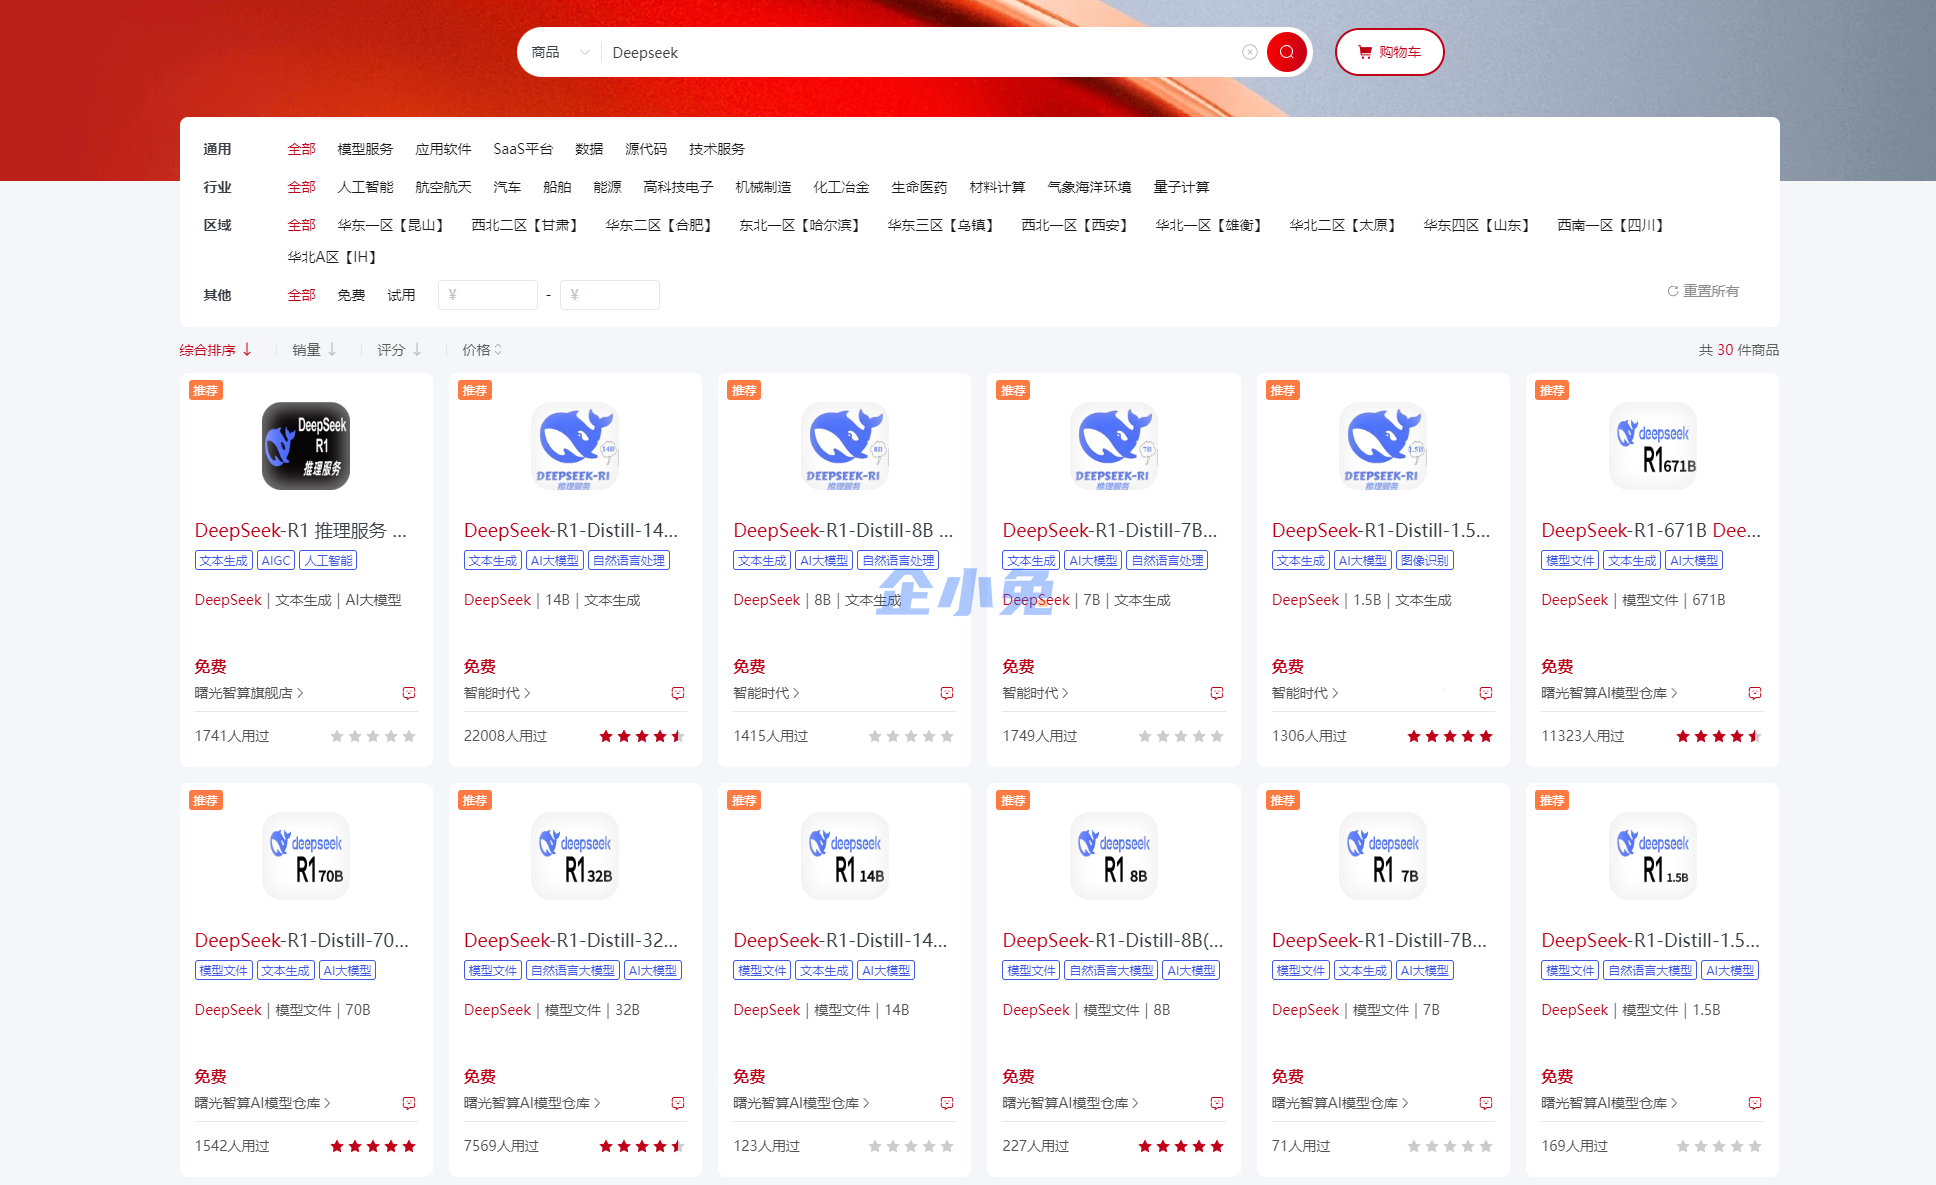Sort results by 价格
Viewport: 1936px width, 1185px height.
click(x=482, y=350)
